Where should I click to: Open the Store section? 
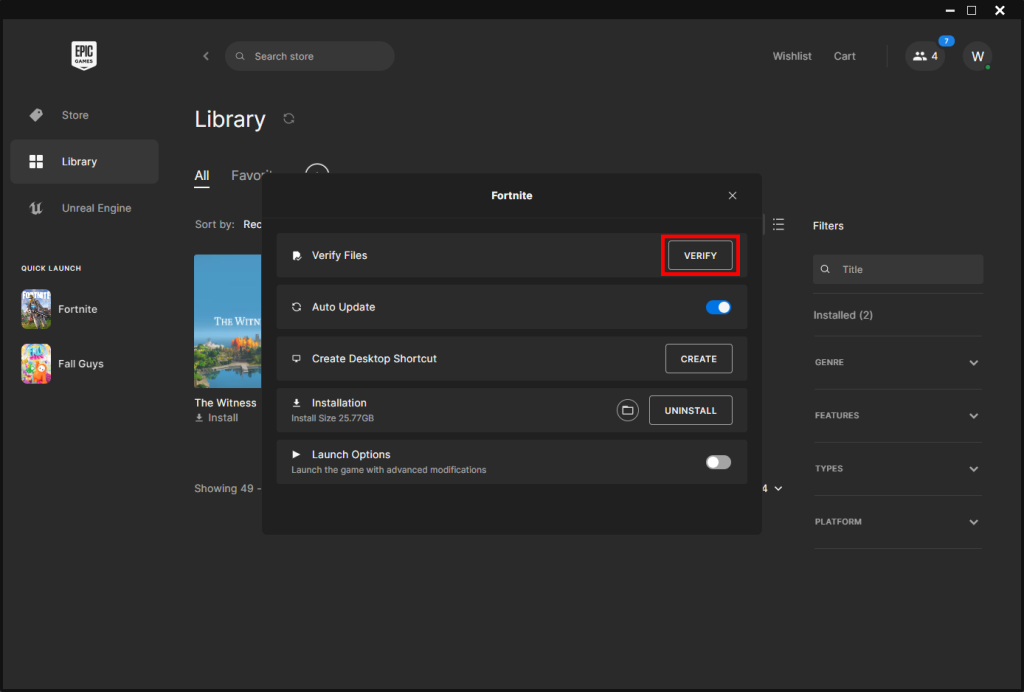point(84,115)
